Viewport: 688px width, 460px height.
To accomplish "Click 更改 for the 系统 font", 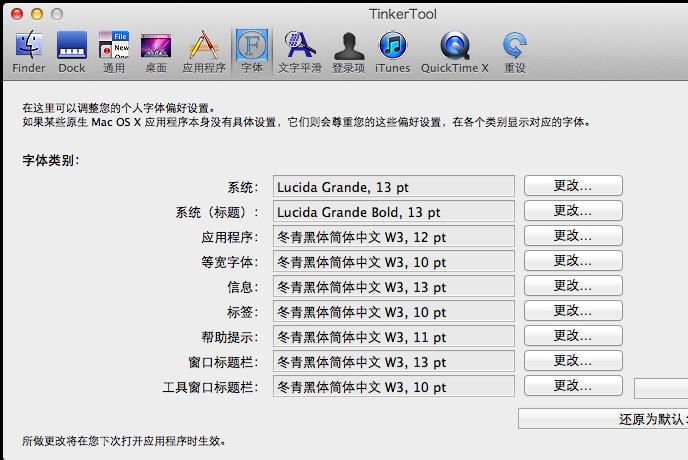I will [573, 186].
